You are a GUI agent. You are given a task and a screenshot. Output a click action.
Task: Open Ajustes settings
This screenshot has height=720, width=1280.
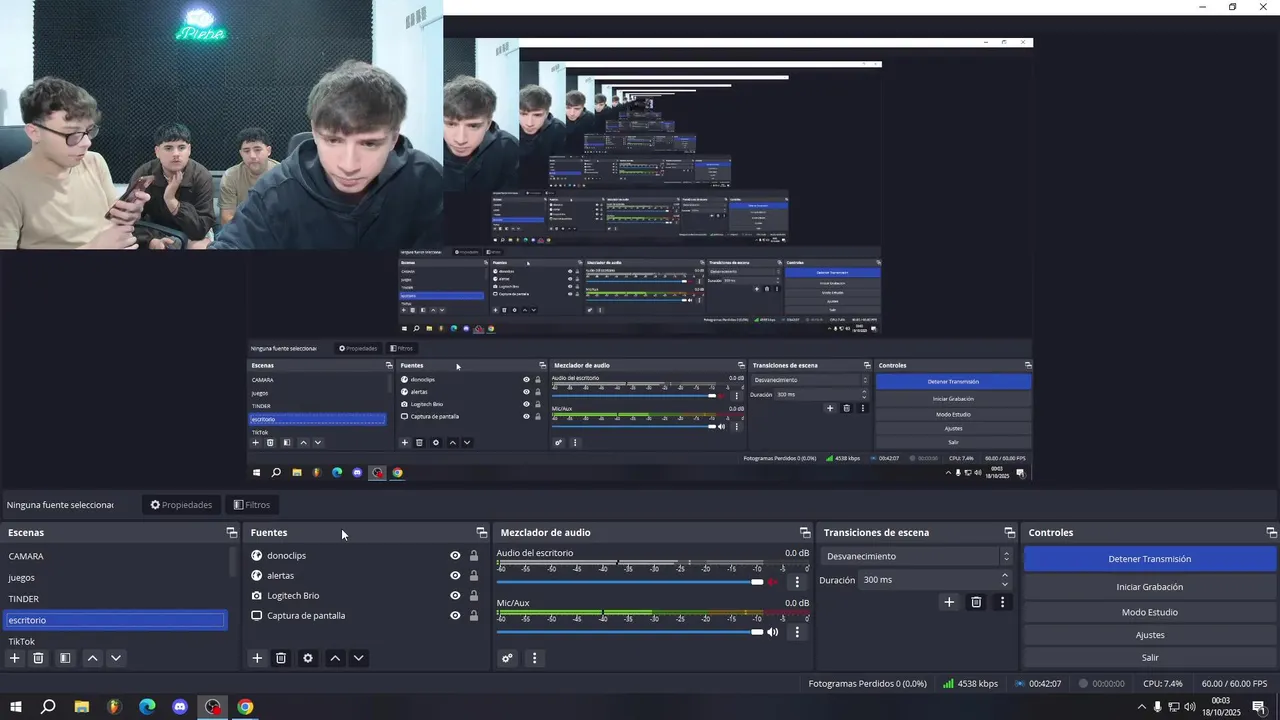1150,635
